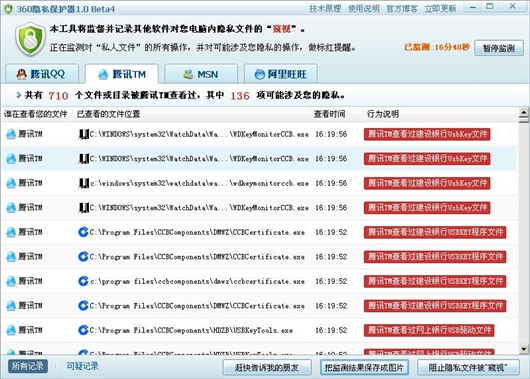Screen dimensions: 530x379
Task: Click the list scrollbar track
Action: pyautogui.click(x=524, y=233)
